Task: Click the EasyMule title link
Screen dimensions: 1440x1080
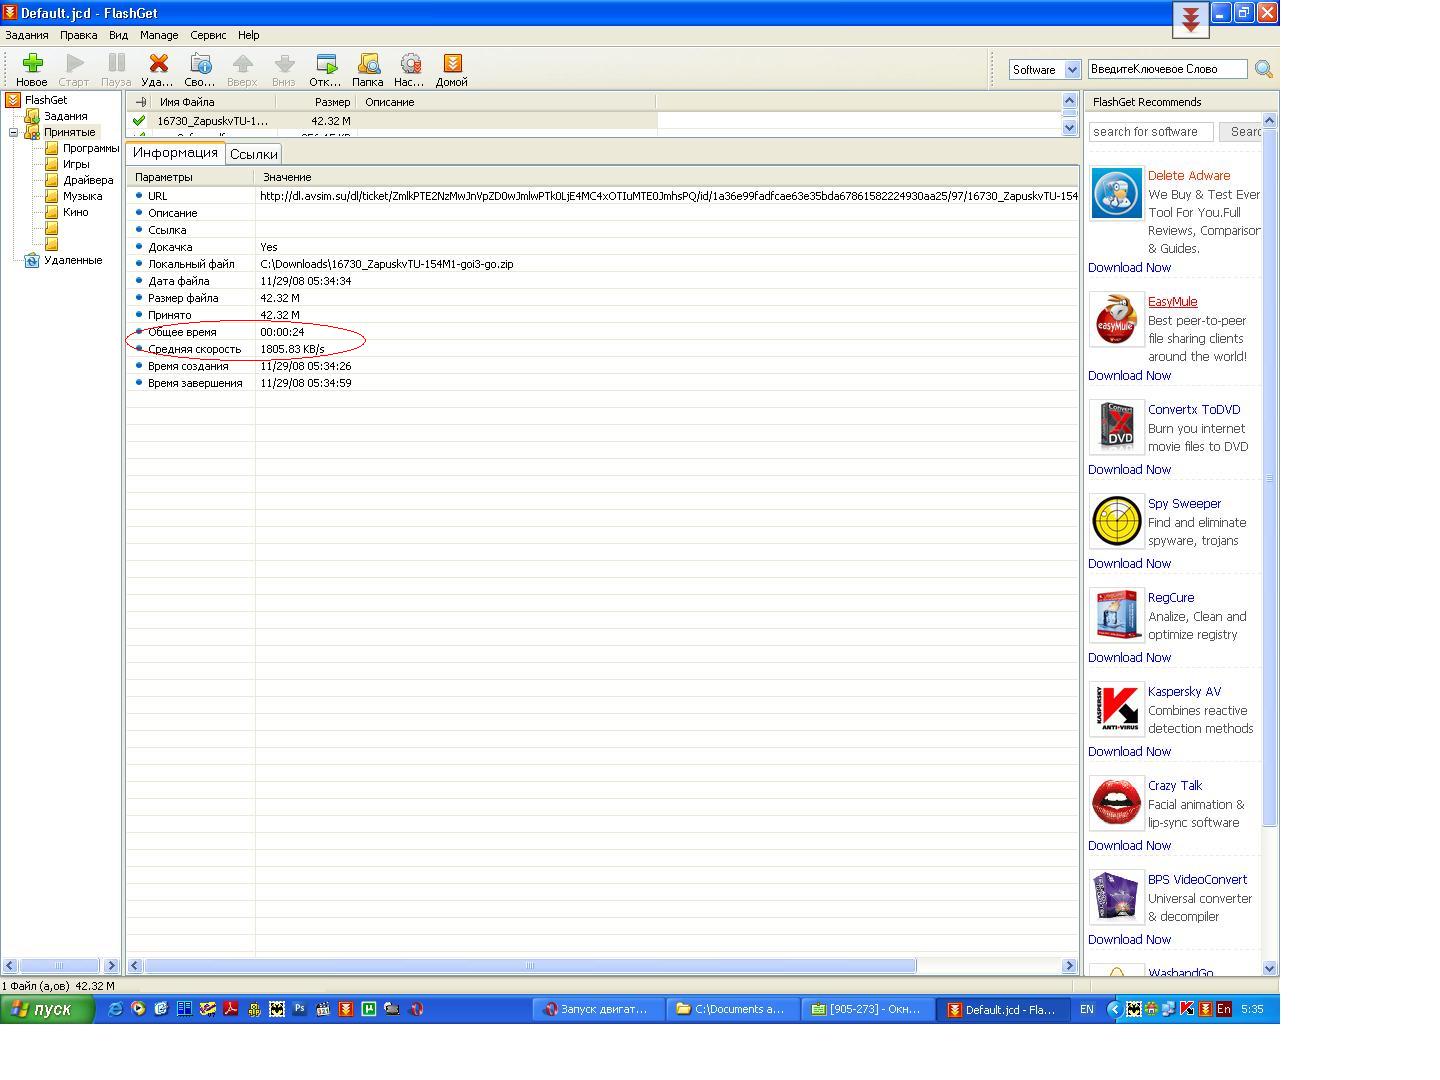Action: pos(1172,302)
